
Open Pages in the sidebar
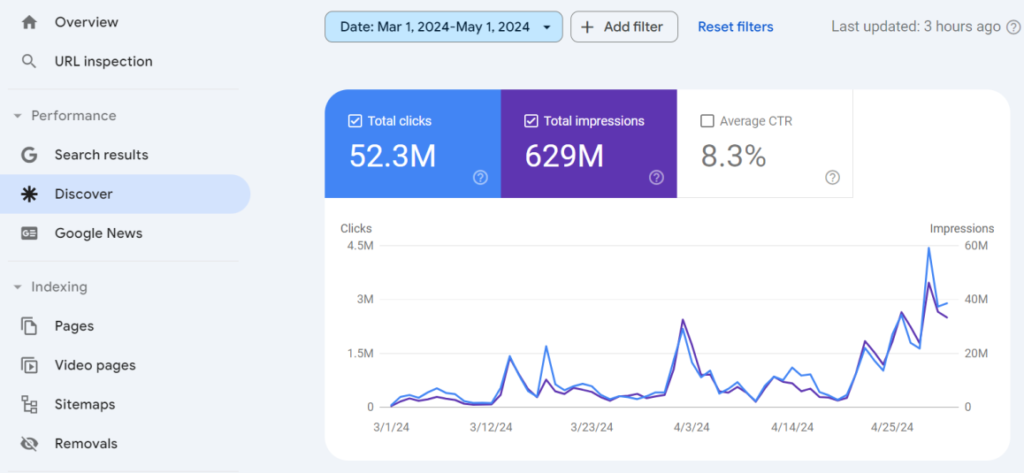pyautogui.click(x=74, y=326)
